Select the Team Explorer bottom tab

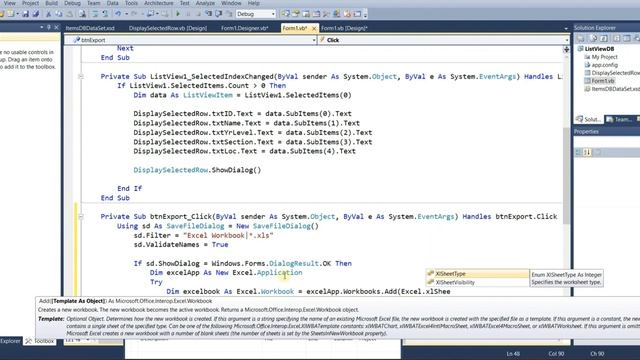pos(618,120)
